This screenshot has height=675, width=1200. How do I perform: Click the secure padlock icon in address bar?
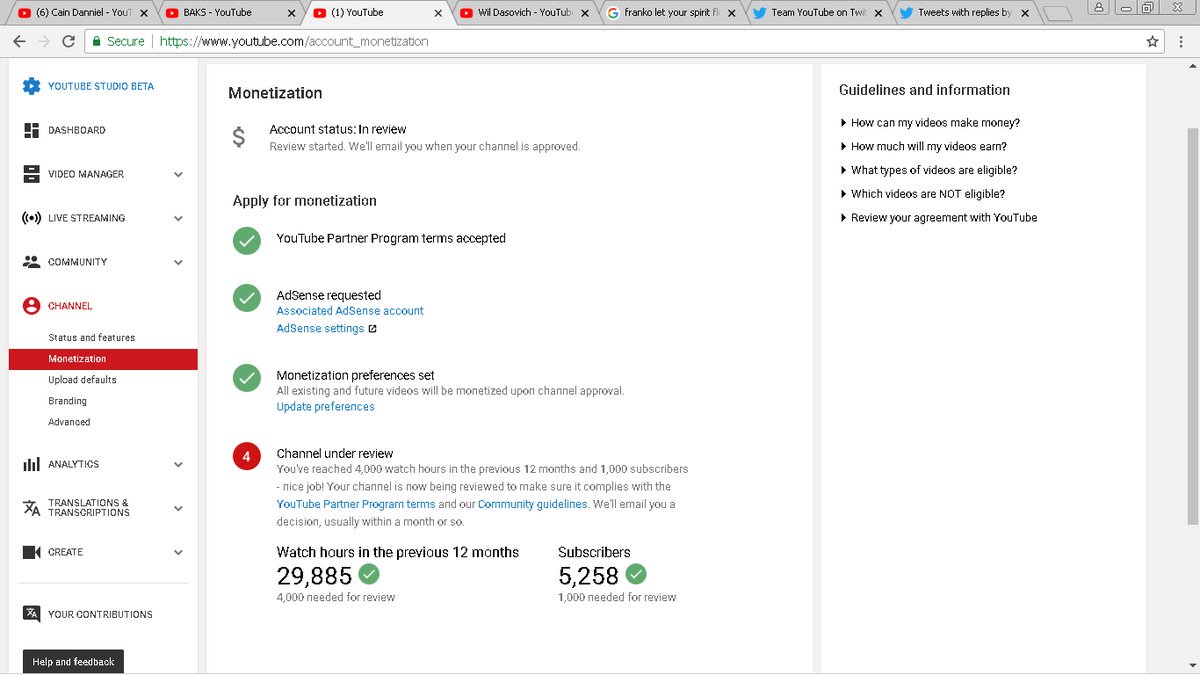96,42
